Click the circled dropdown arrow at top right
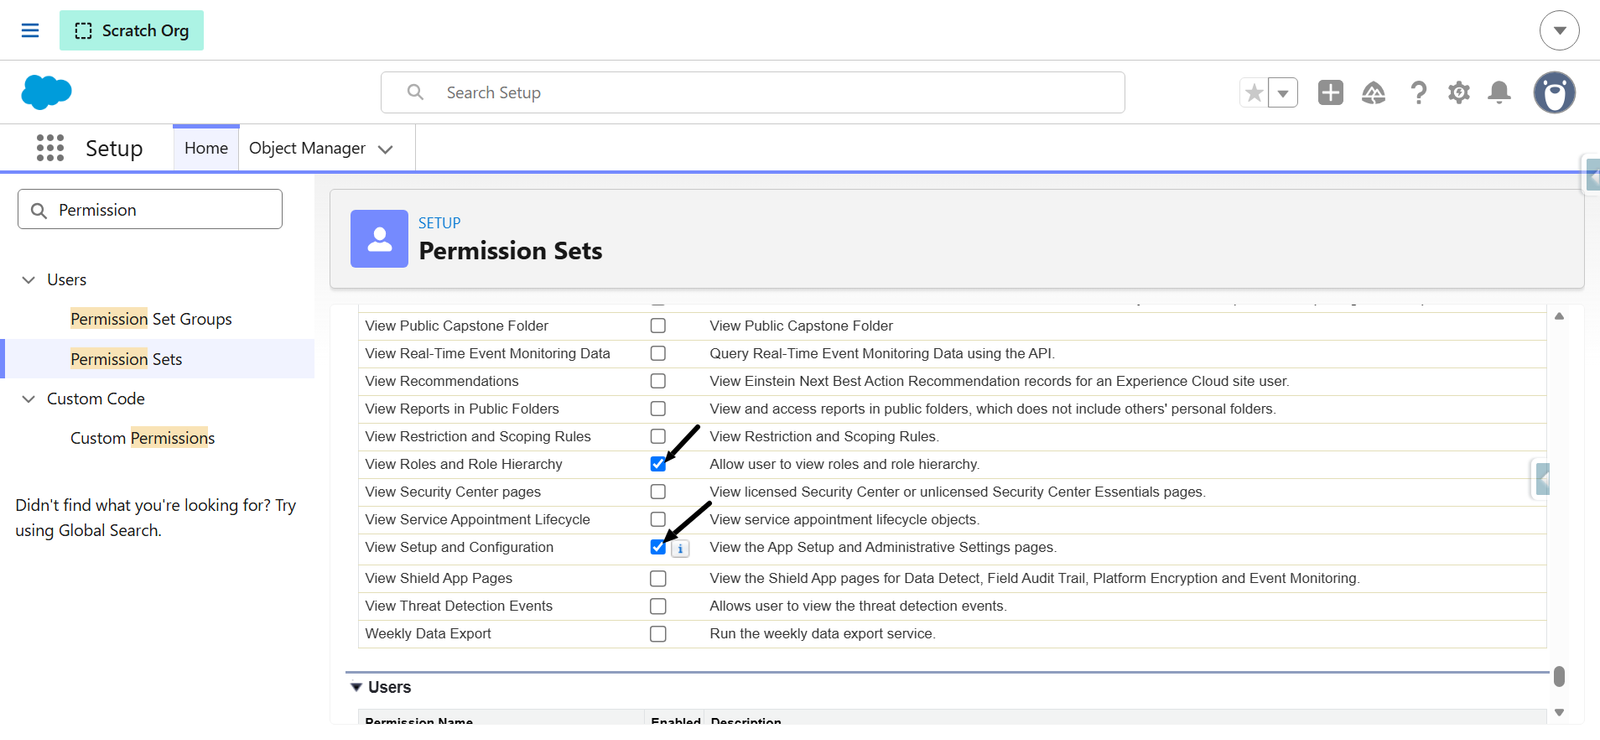The width and height of the screenshot is (1600, 740). 1559,30
